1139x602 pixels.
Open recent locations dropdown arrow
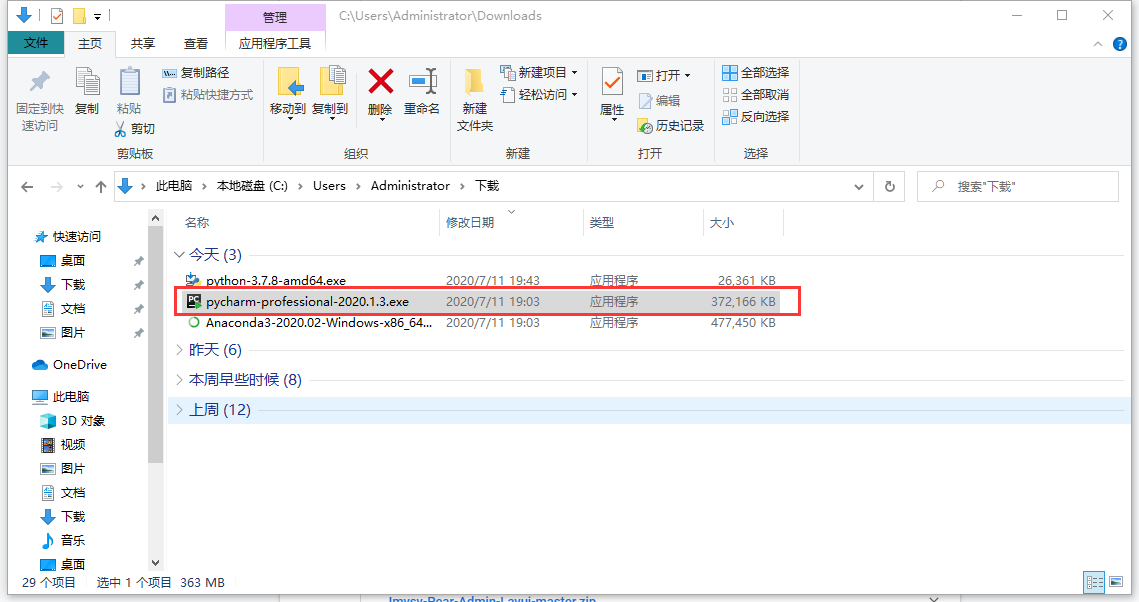coord(80,187)
